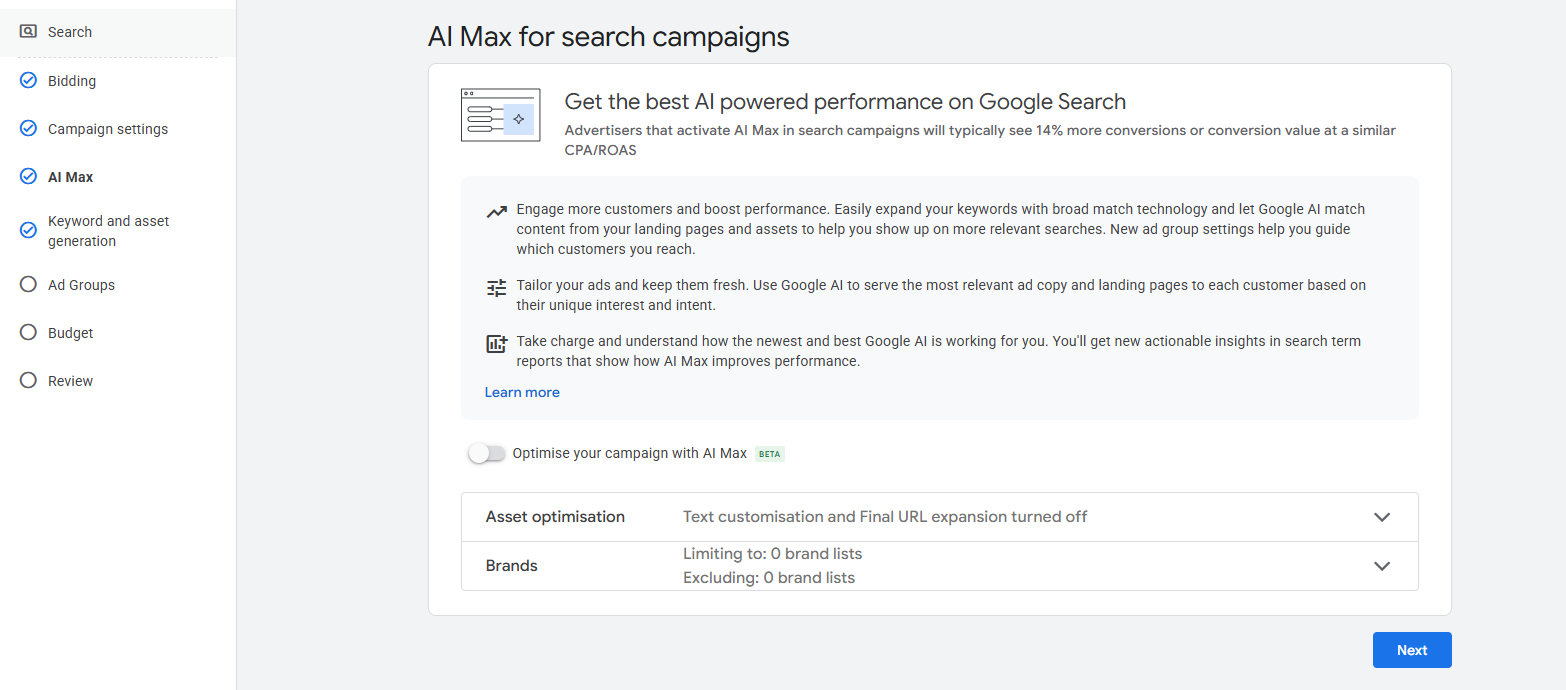
Task: Open the Asset optimisation row
Action: tap(555, 517)
